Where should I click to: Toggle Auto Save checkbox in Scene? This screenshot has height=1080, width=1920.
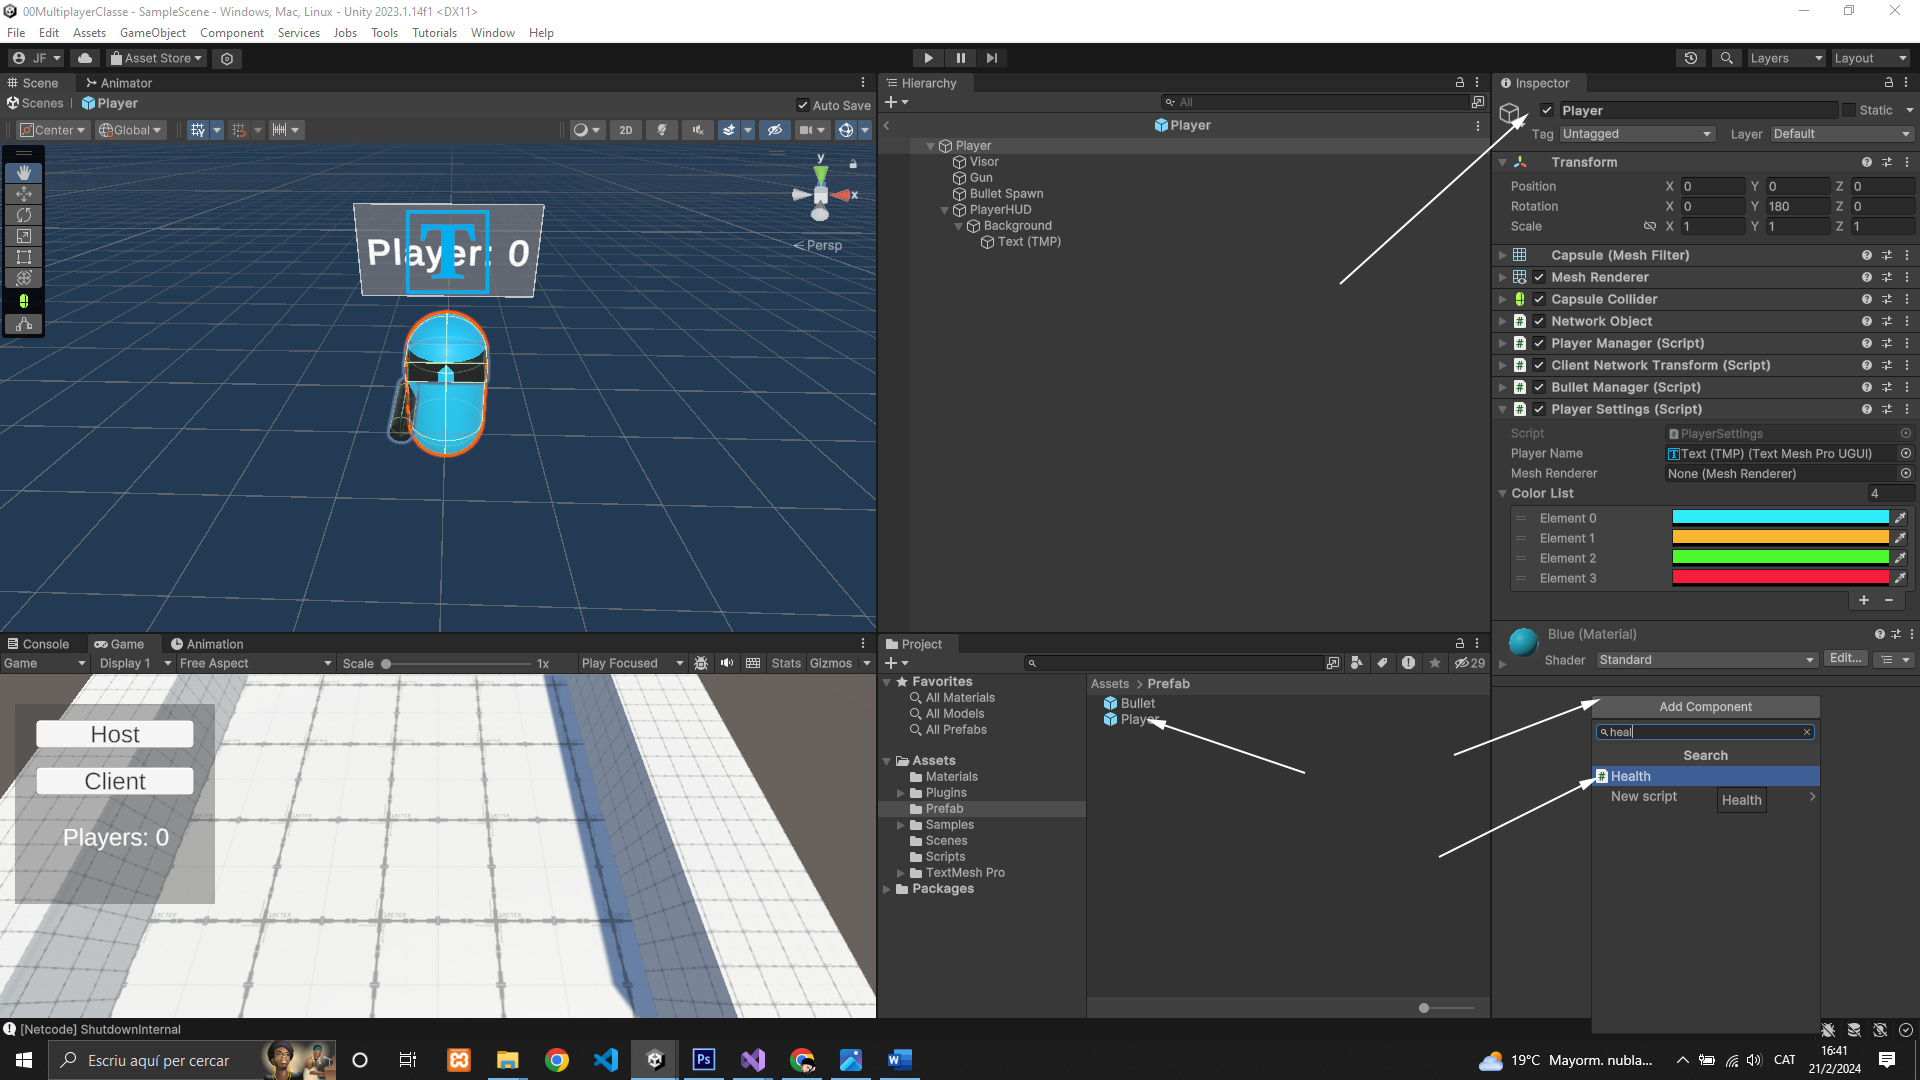(803, 105)
